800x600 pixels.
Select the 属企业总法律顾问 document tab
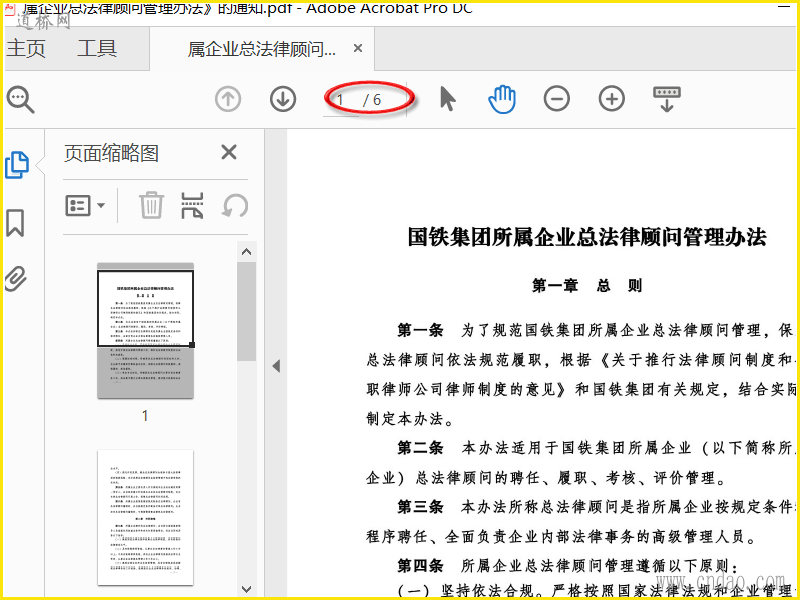[x=262, y=49]
